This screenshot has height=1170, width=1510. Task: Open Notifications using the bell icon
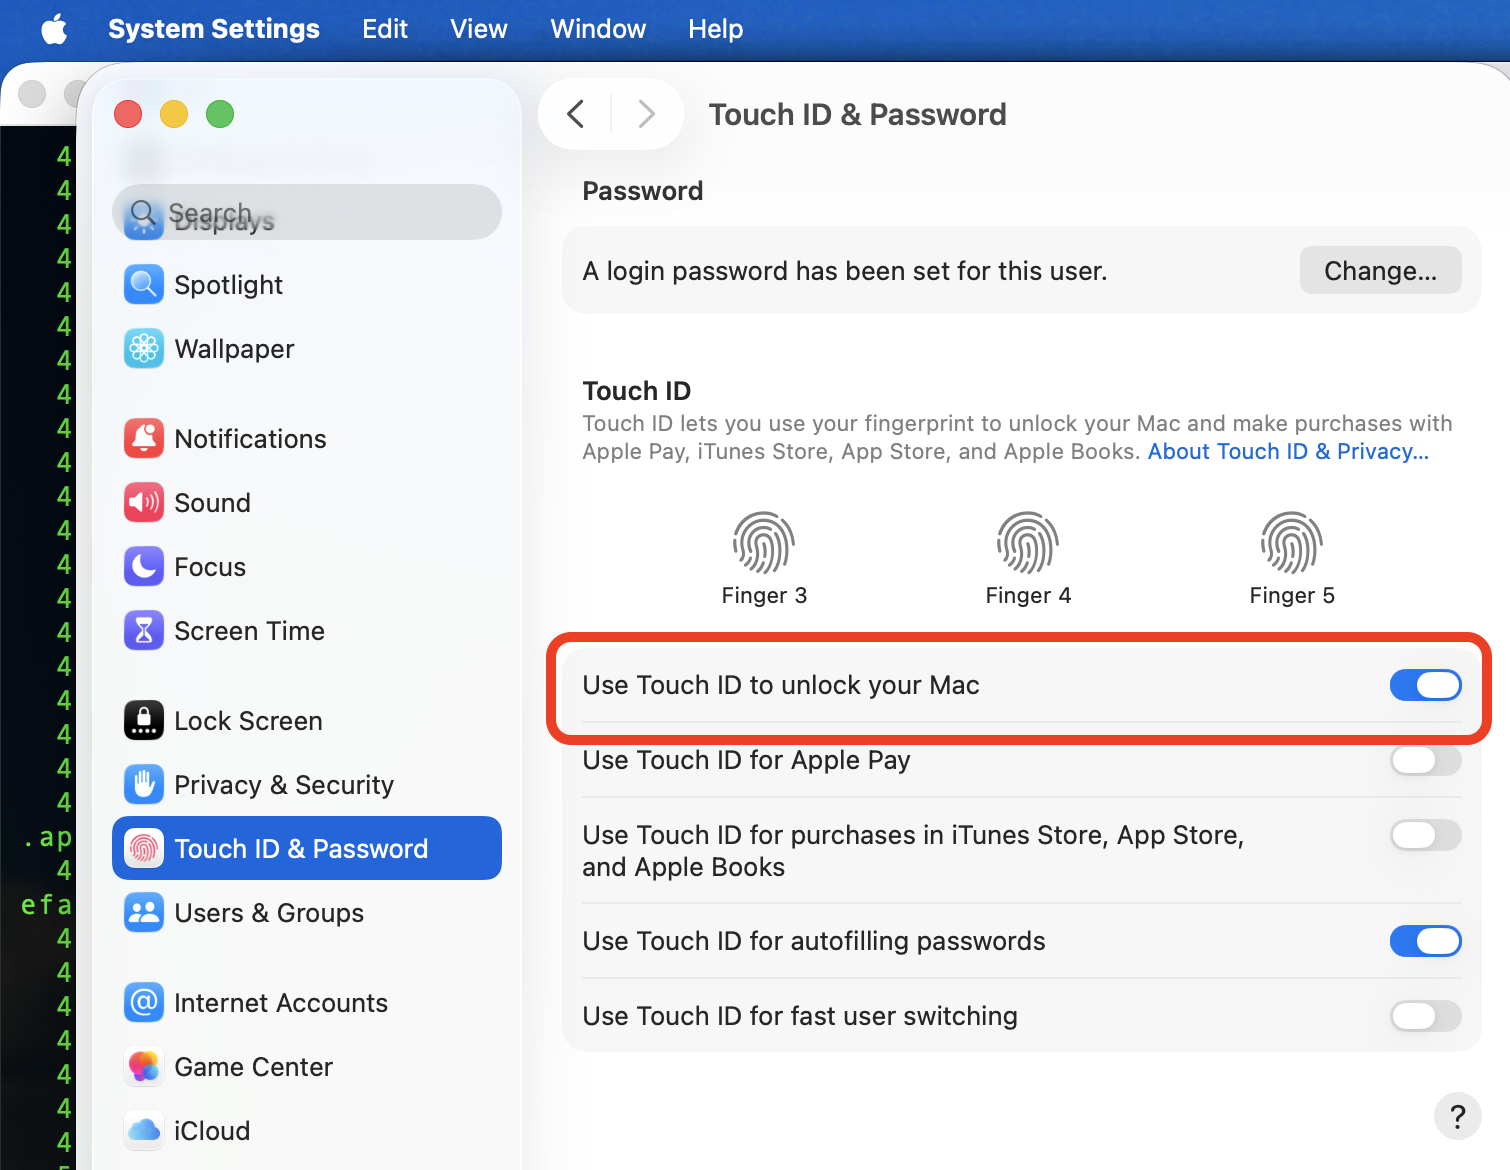pyautogui.click(x=144, y=439)
